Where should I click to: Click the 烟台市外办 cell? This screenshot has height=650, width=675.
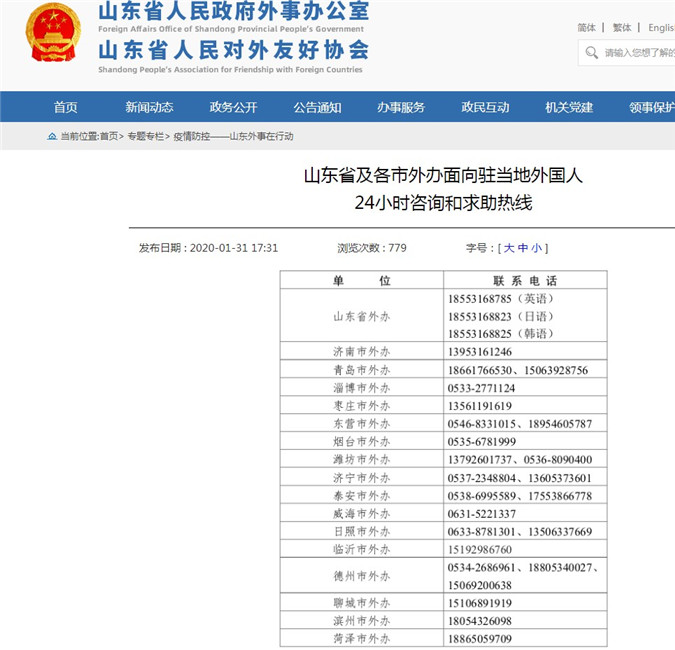(x=362, y=441)
